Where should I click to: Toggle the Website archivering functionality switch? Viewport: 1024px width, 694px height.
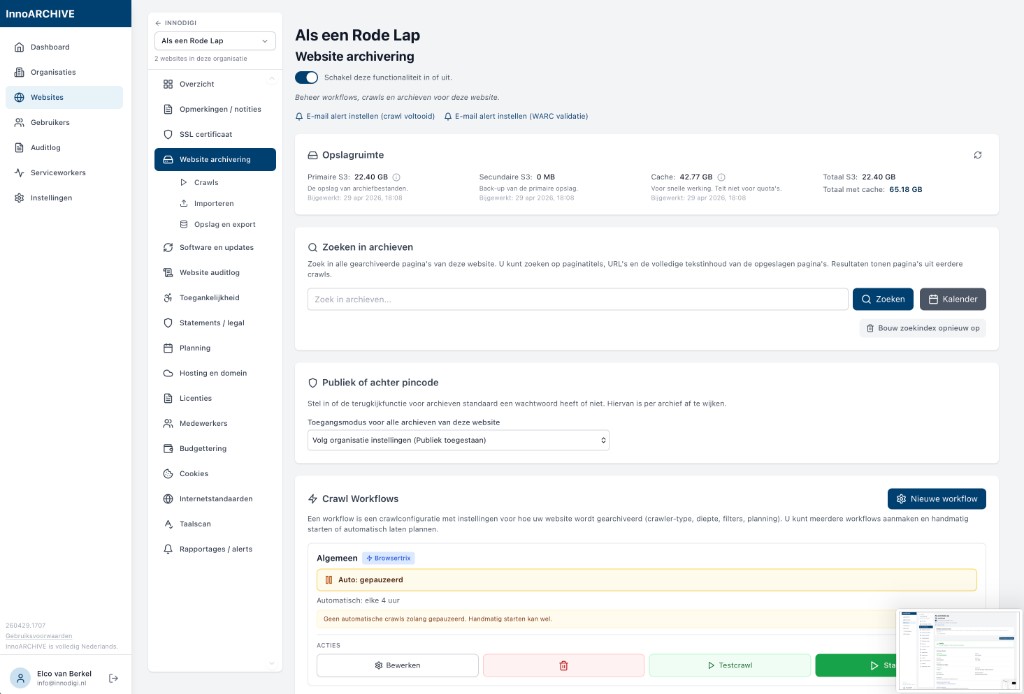click(x=307, y=77)
